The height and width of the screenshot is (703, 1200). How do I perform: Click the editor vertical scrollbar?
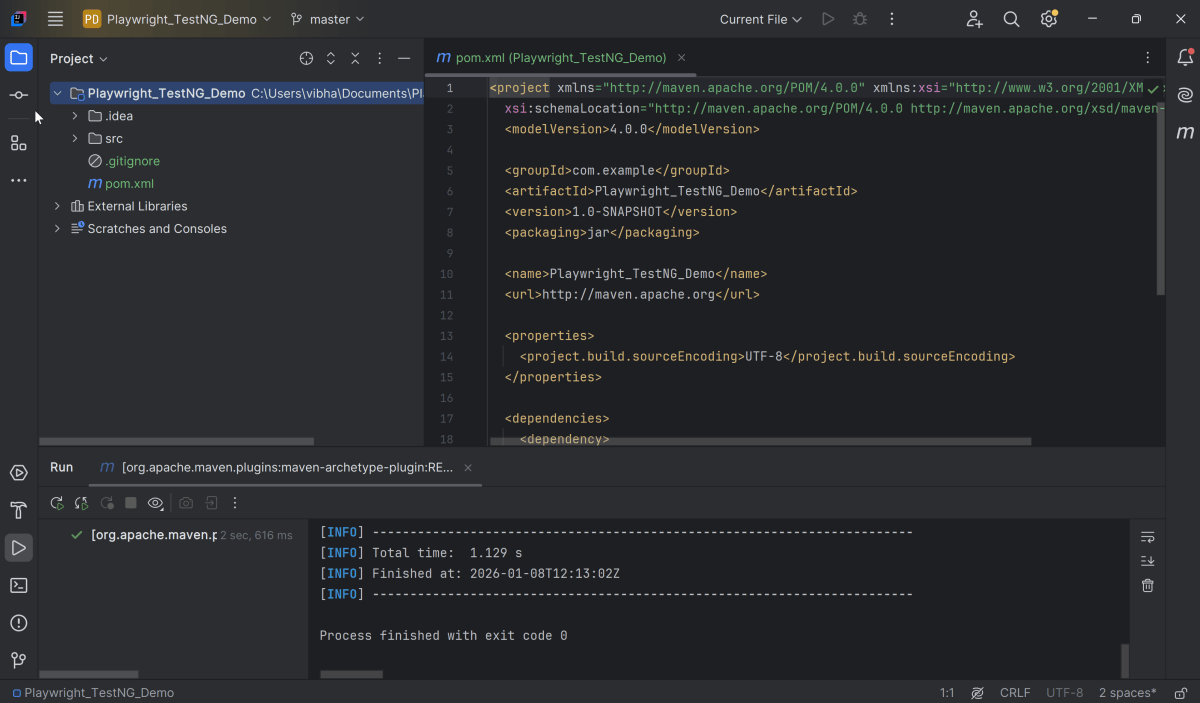1160,200
